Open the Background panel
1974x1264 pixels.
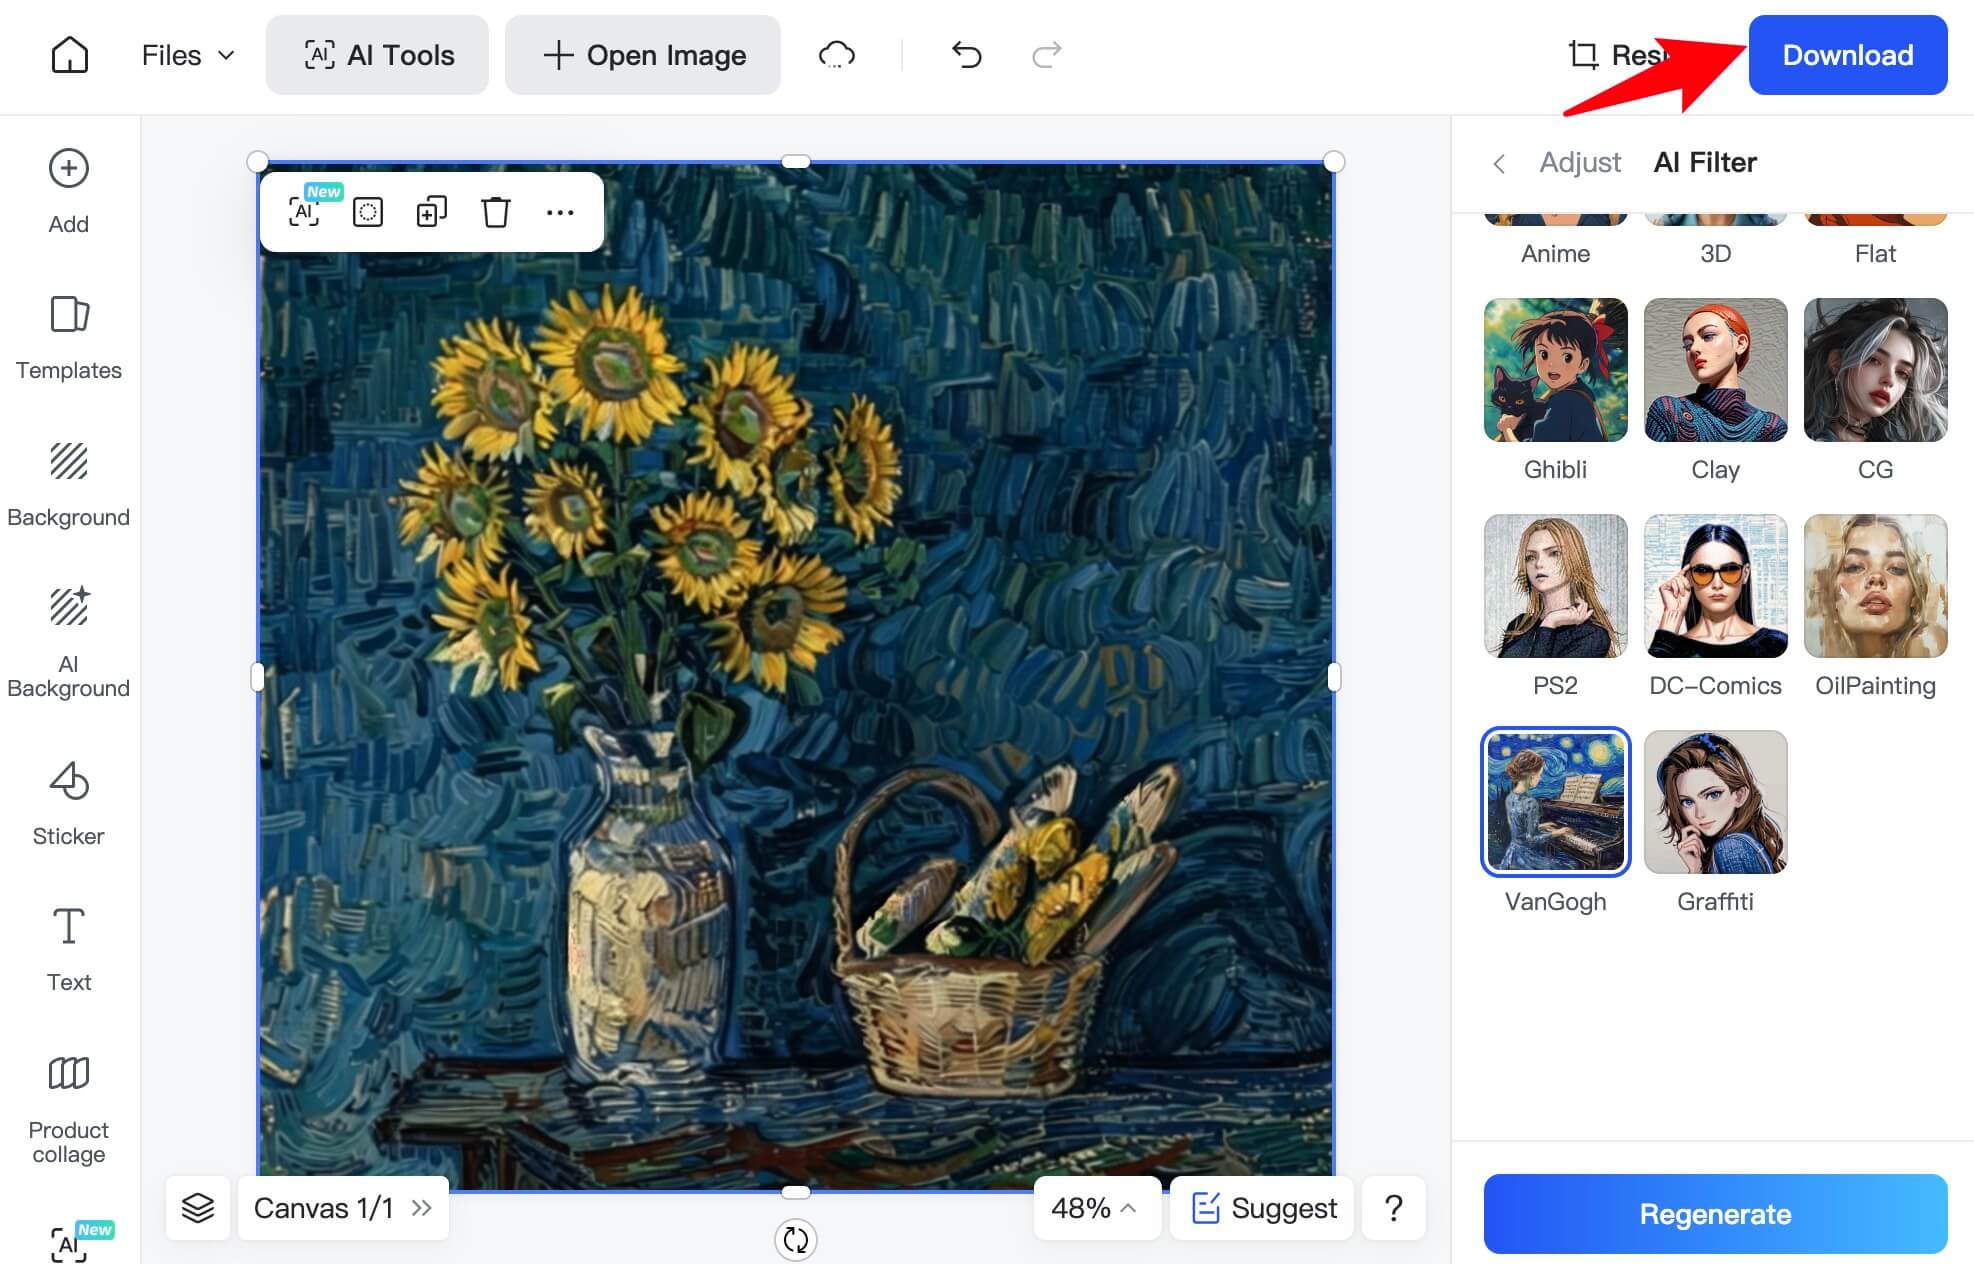point(69,485)
